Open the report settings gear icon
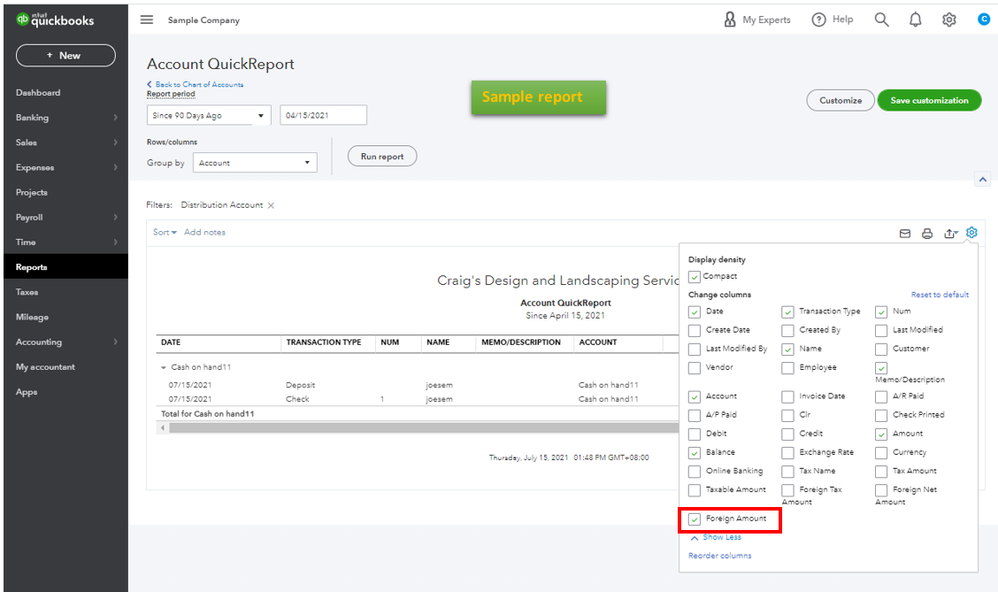 [971, 232]
